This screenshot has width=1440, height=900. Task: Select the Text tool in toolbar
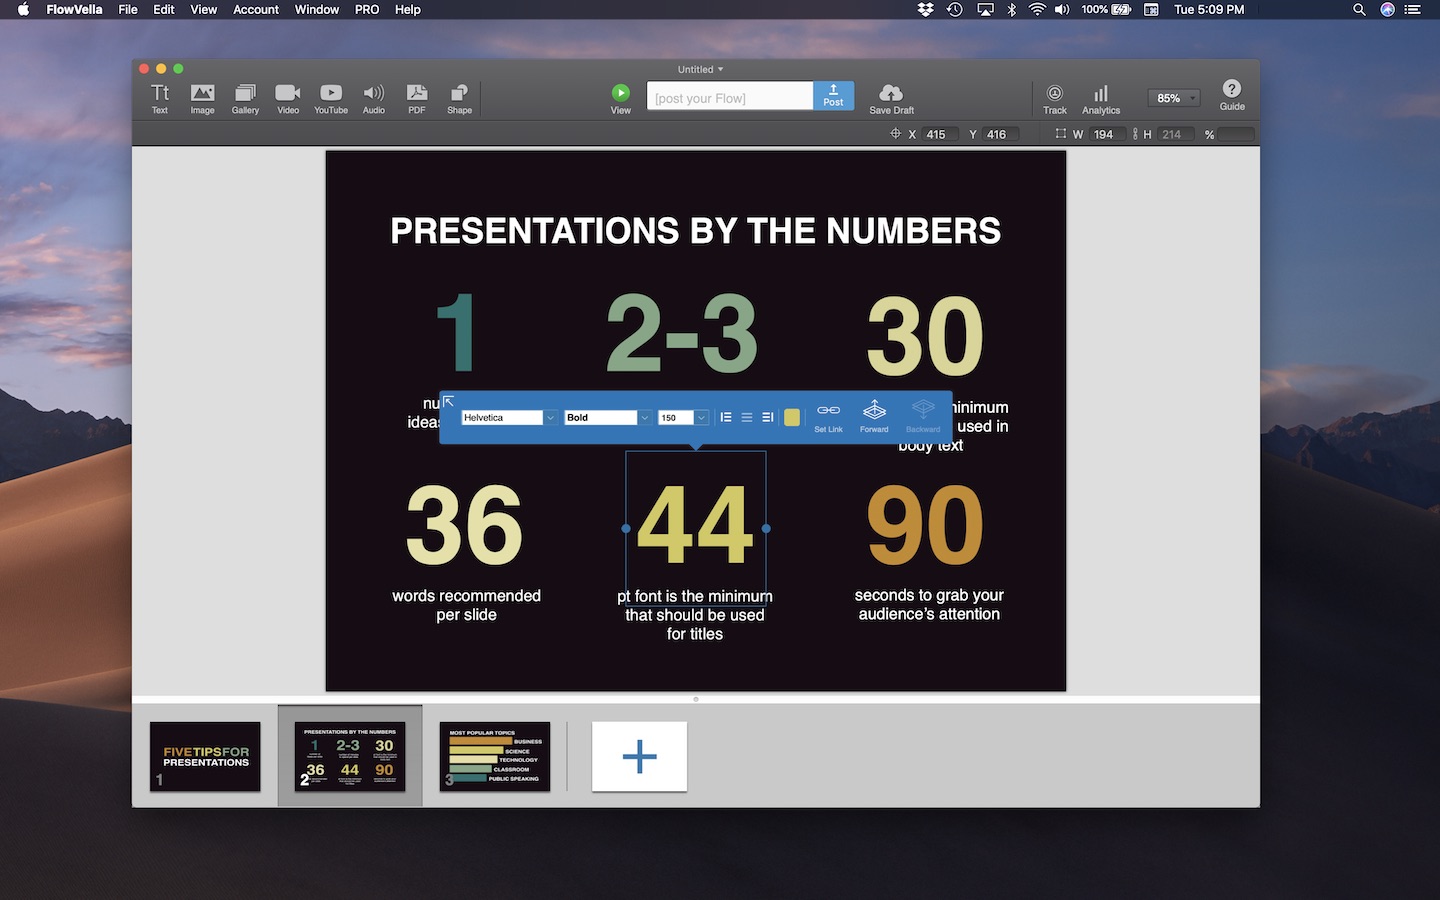[x=160, y=98]
